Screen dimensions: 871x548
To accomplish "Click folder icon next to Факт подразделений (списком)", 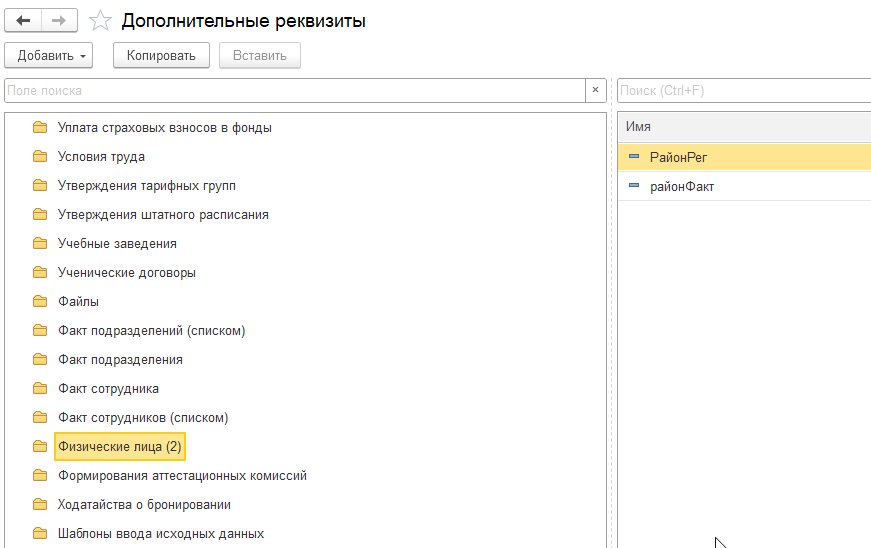I will pyautogui.click(x=40, y=330).
